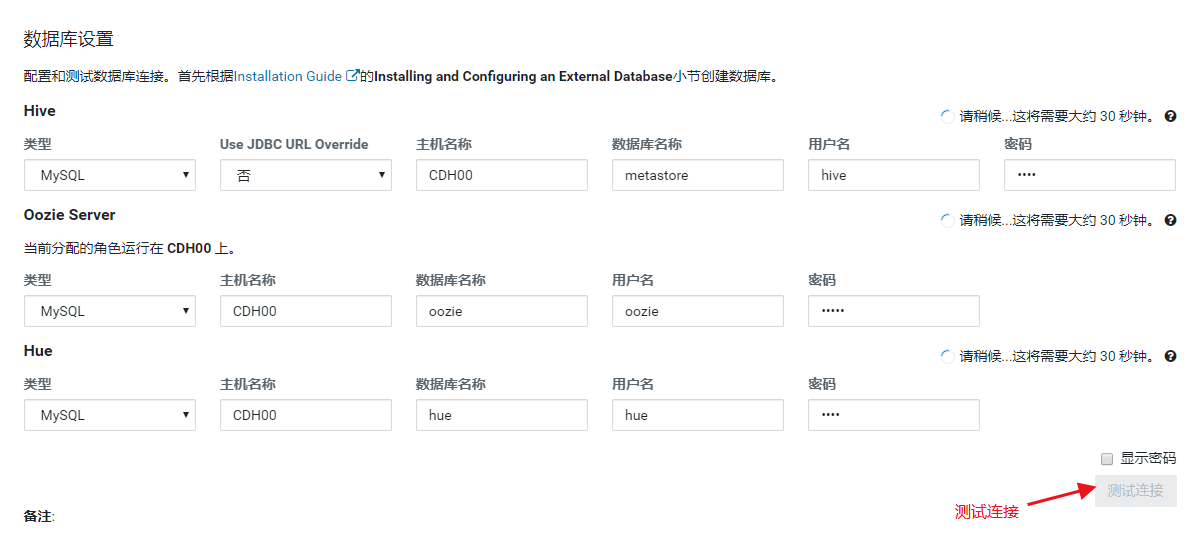
Task: Click the Hue 主机名称 field
Action: (x=306, y=415)
